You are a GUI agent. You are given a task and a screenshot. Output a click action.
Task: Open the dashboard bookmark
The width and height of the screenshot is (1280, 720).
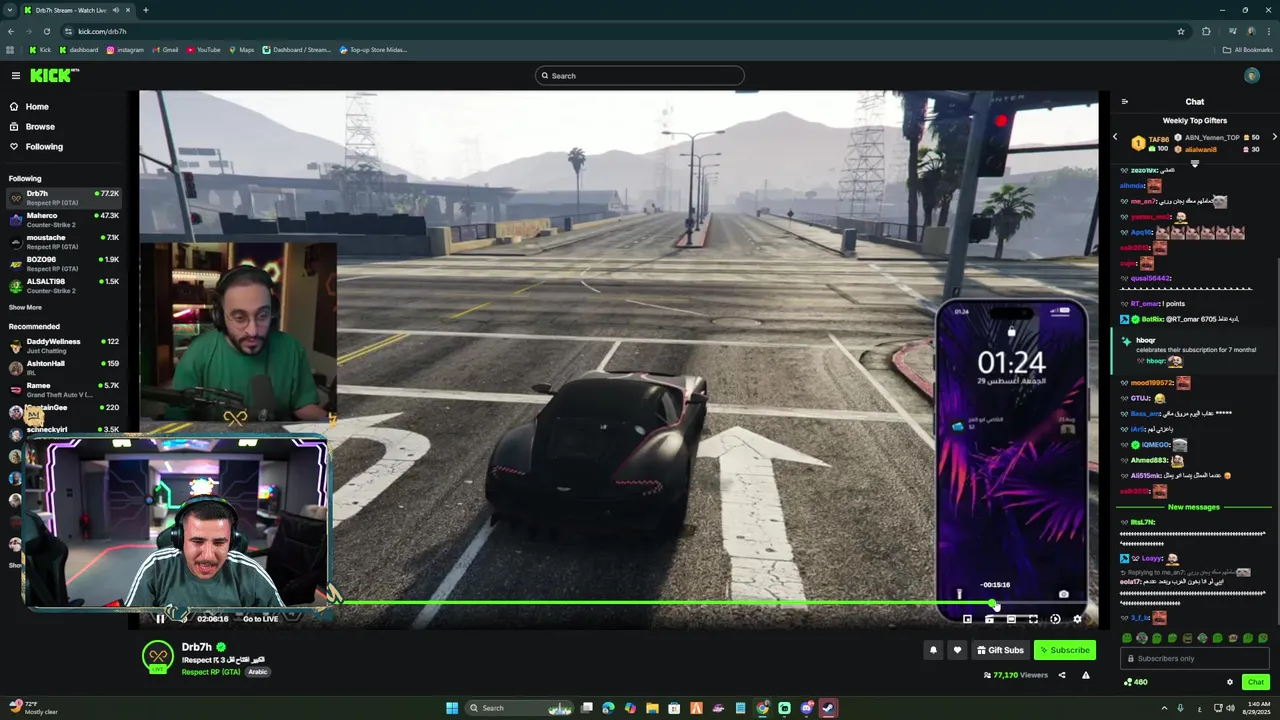pos(79,50)
